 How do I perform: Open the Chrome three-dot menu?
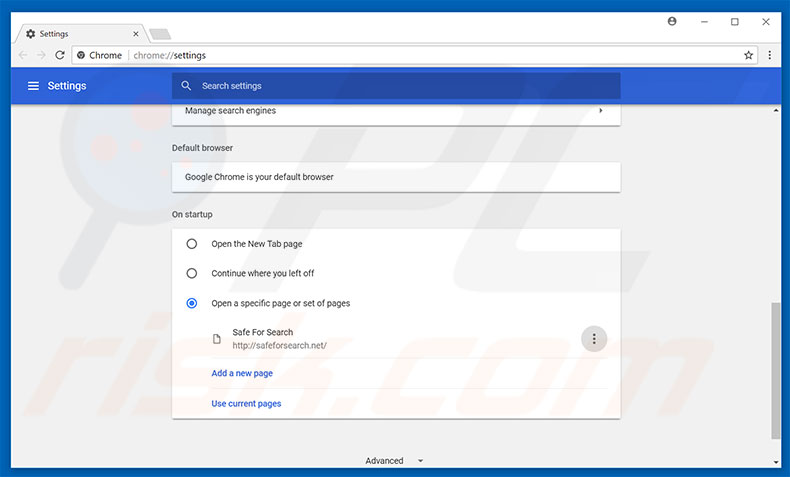point(769,55)
